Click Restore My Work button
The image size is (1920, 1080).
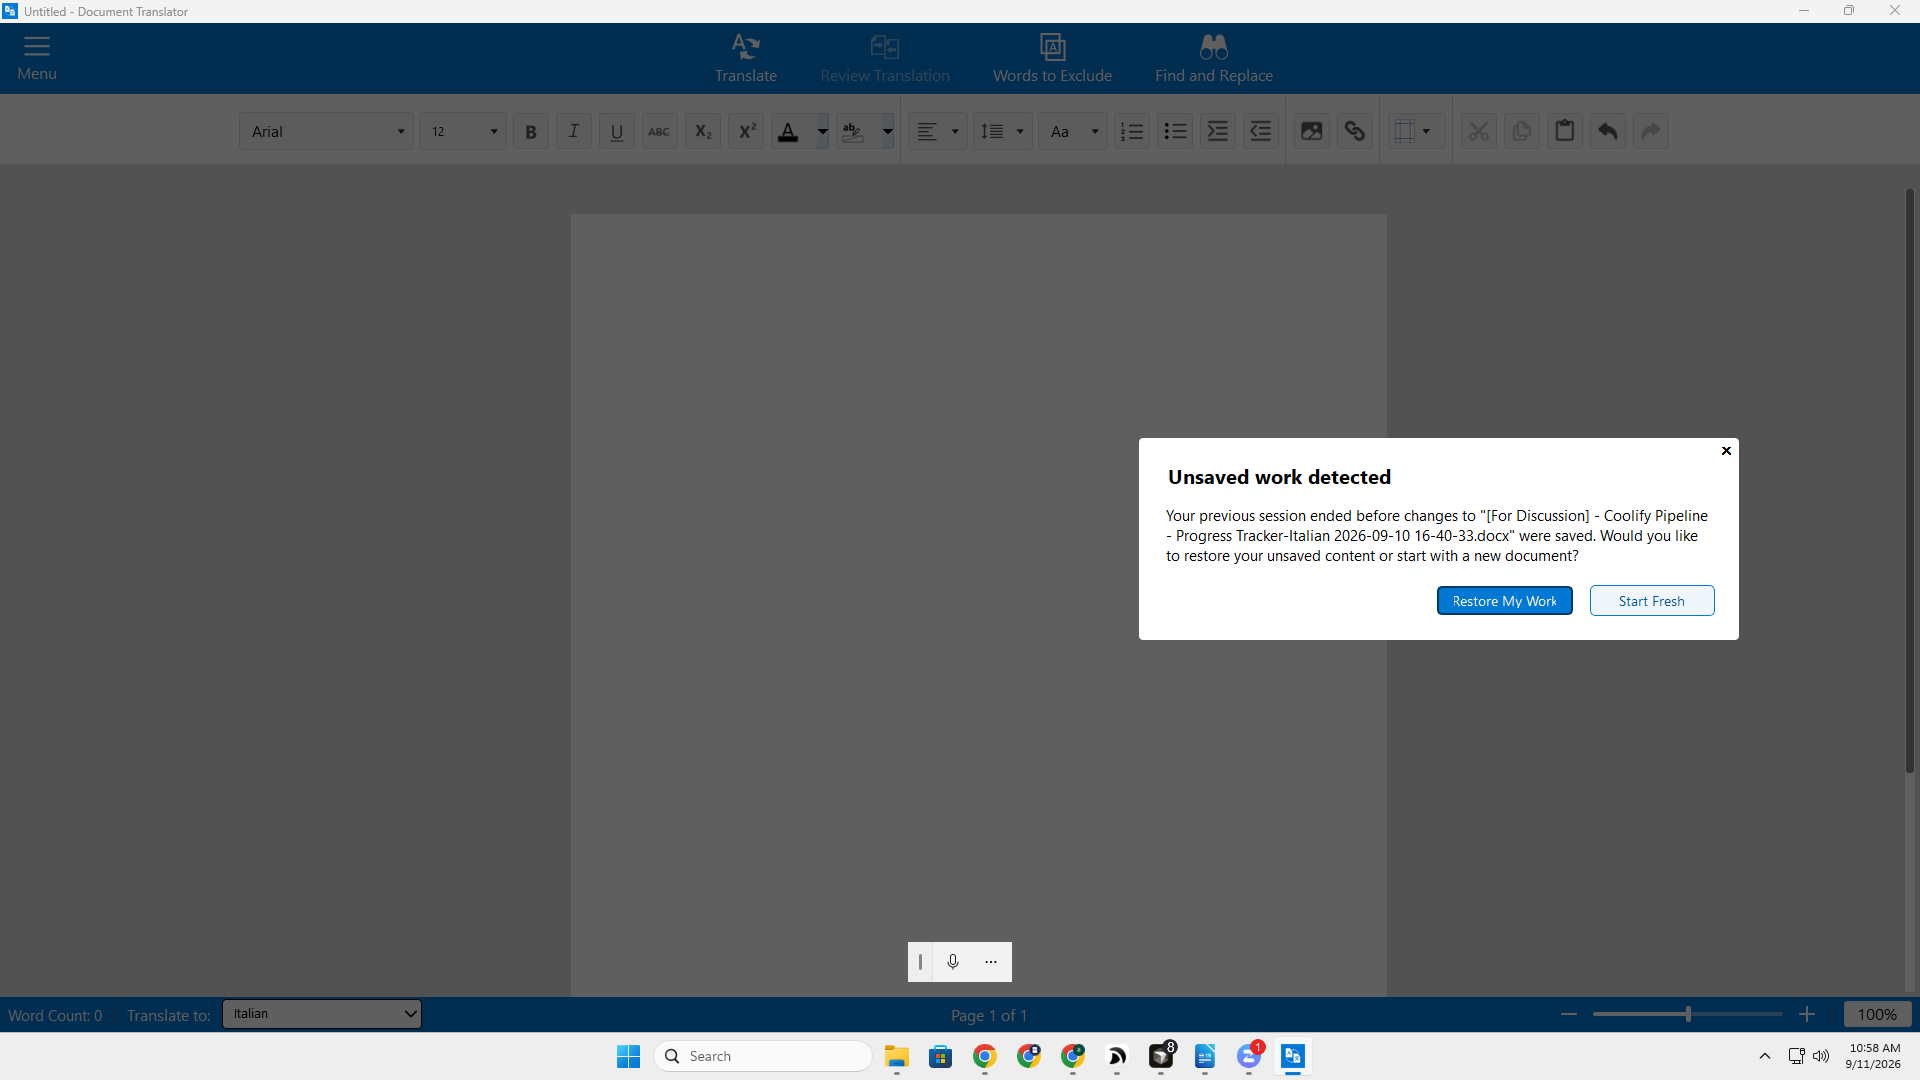click(1504, 601)
